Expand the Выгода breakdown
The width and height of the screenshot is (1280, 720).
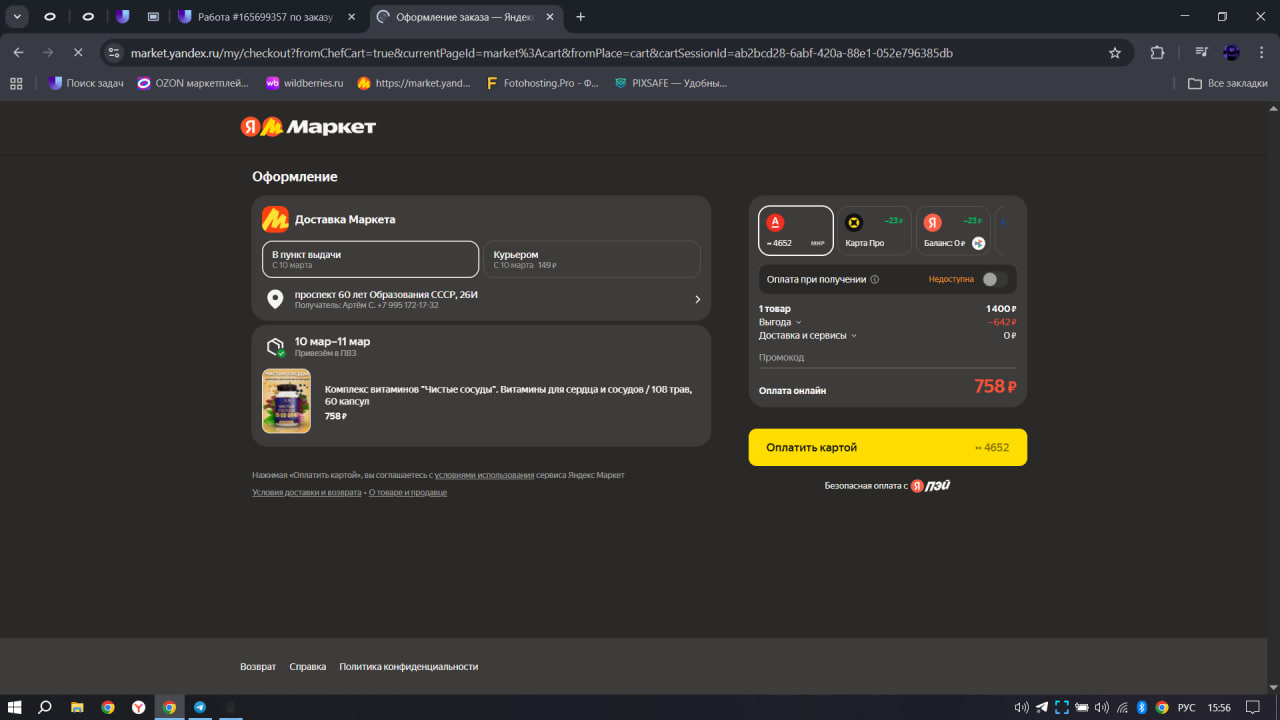[x=781, y=322]
